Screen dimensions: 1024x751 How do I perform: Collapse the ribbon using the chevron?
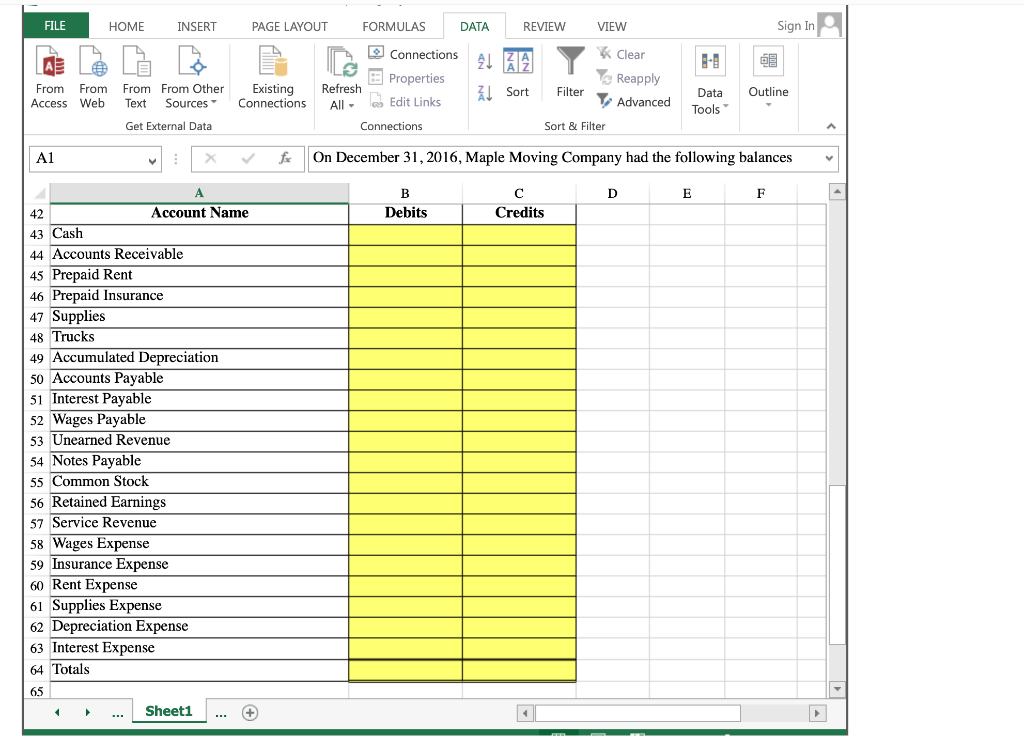tap(829, 126)
